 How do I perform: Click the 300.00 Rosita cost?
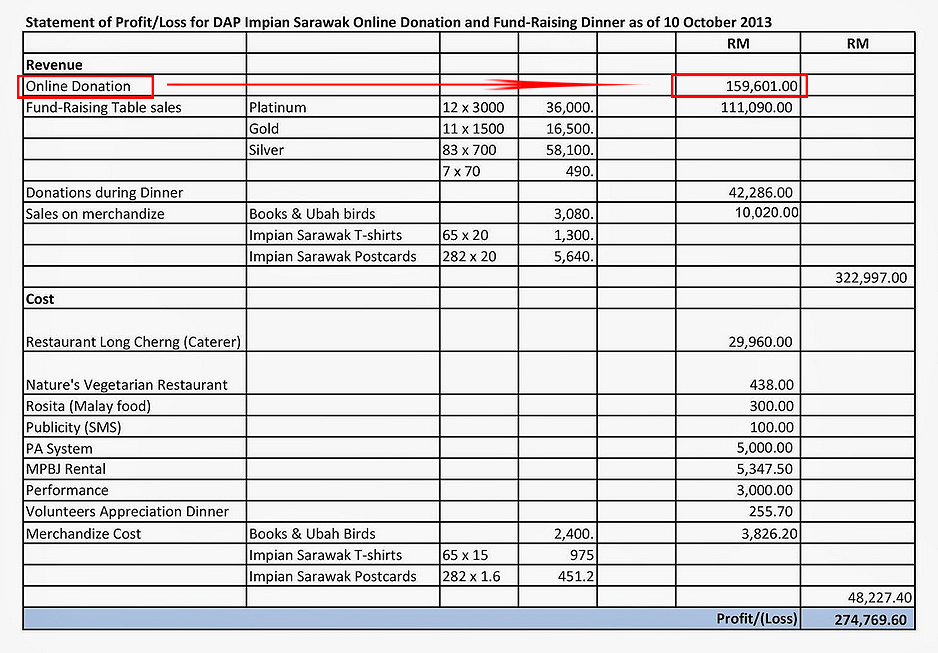click(772, 406)
